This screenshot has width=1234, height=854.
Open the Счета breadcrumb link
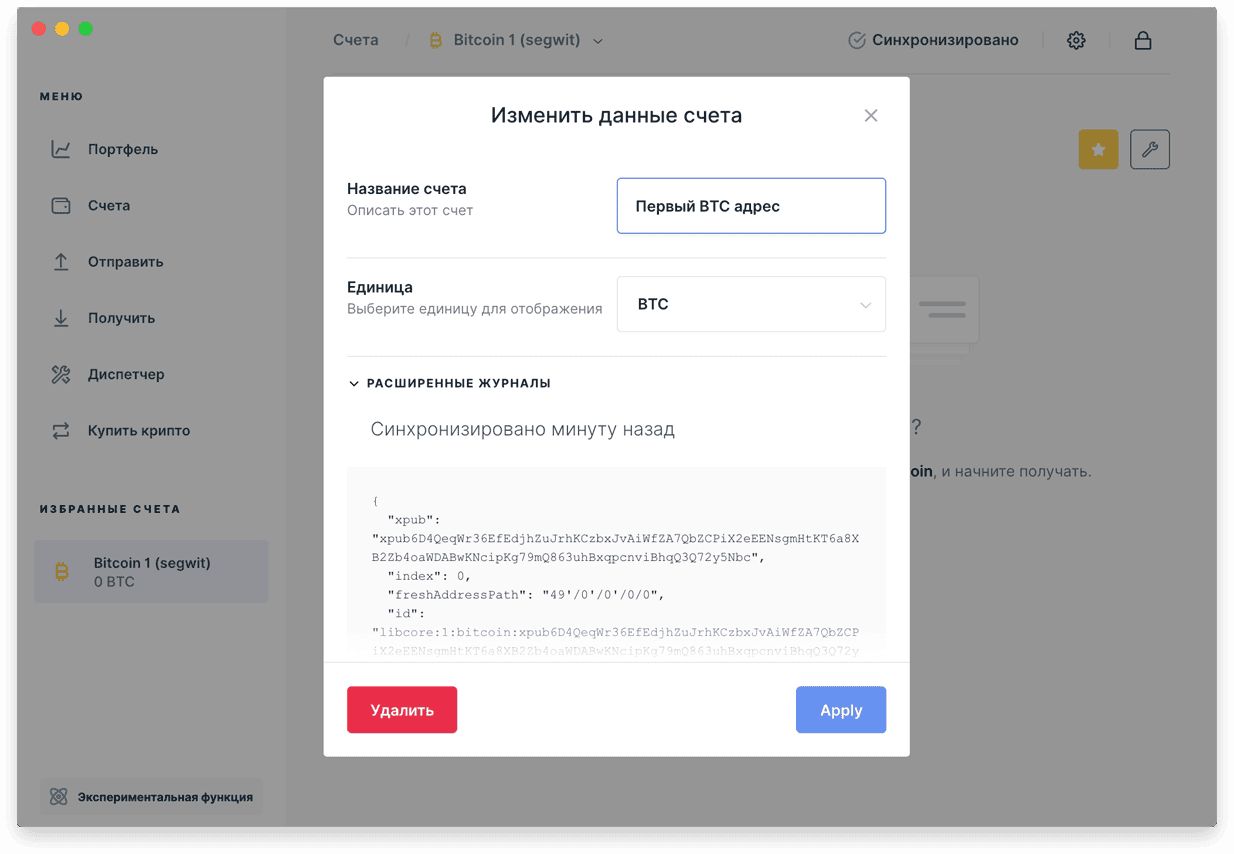coord(356,41)
